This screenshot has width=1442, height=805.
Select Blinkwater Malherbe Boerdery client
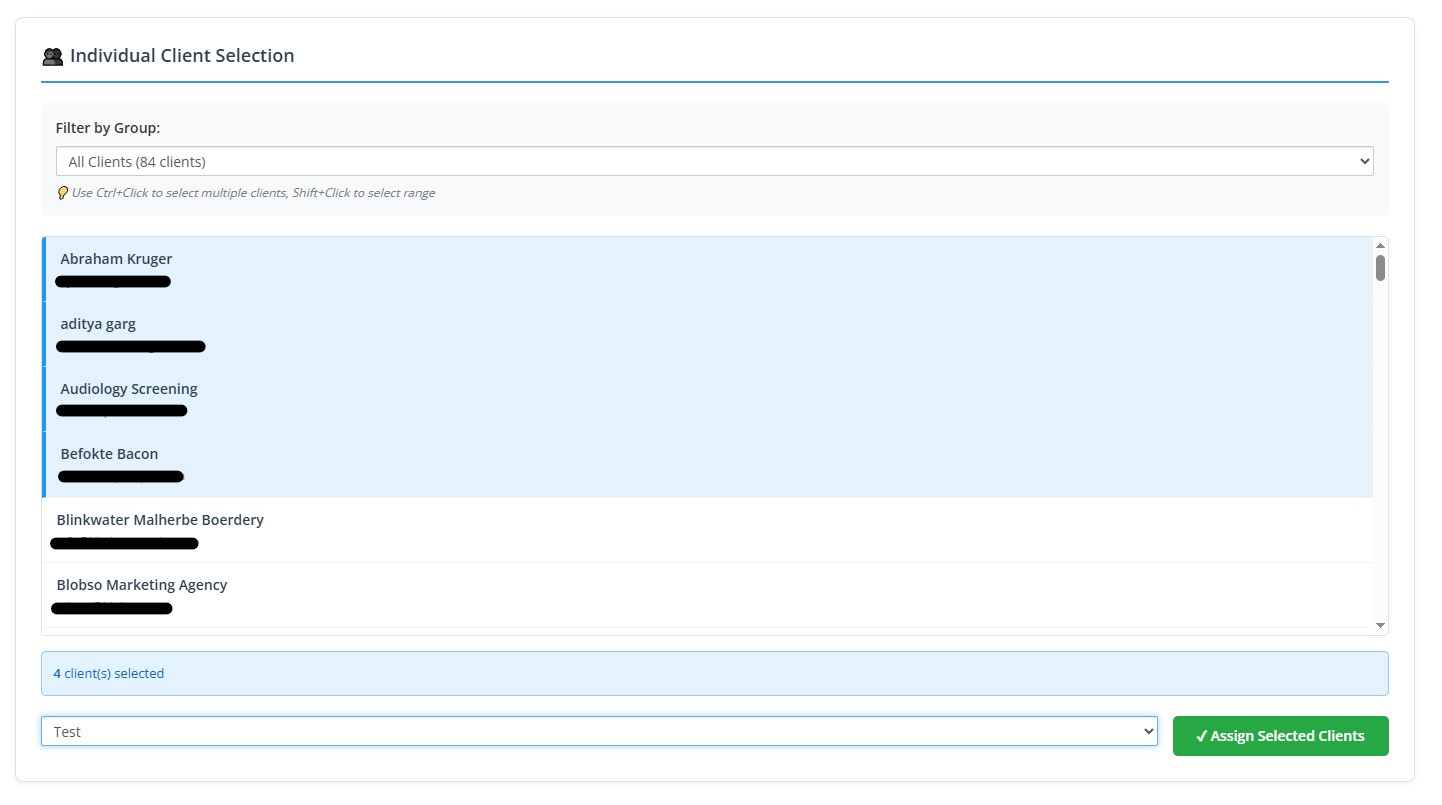160,520
